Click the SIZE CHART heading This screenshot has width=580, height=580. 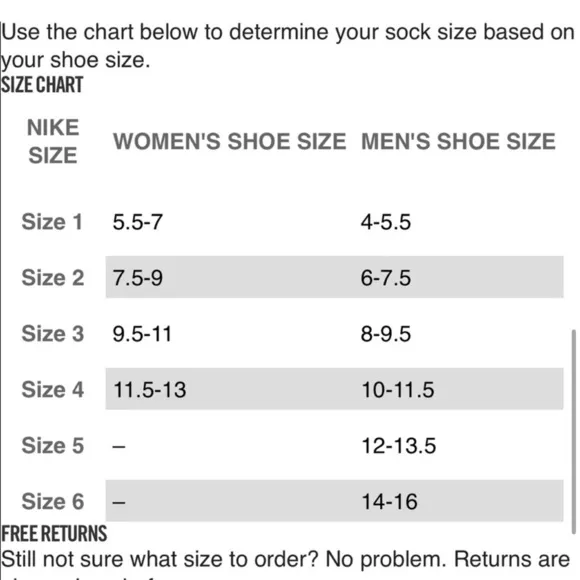[x=42, y=85]
